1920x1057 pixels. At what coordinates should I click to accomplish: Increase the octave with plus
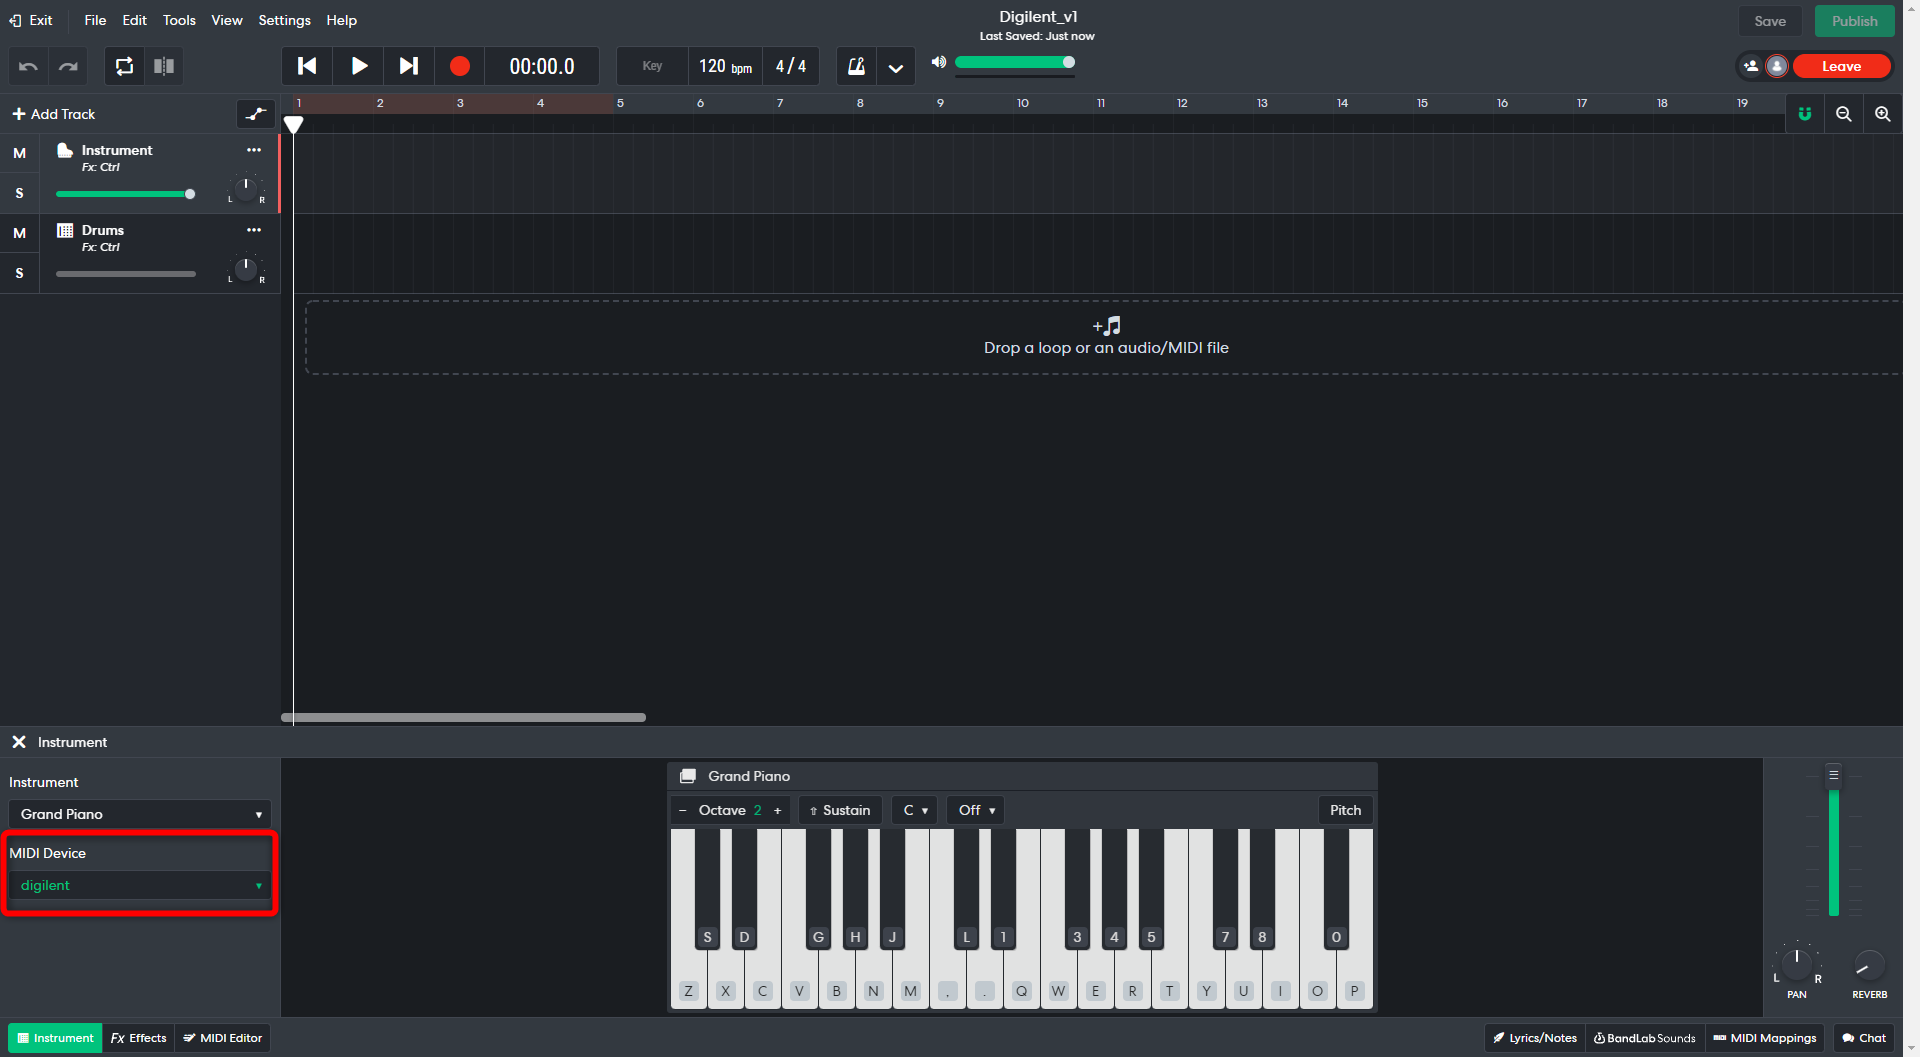pyautogui.click(x=778, y=810)
